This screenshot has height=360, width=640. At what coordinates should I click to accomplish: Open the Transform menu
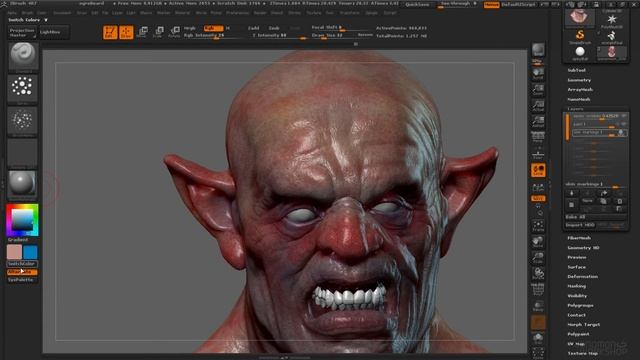pos(350,13)
